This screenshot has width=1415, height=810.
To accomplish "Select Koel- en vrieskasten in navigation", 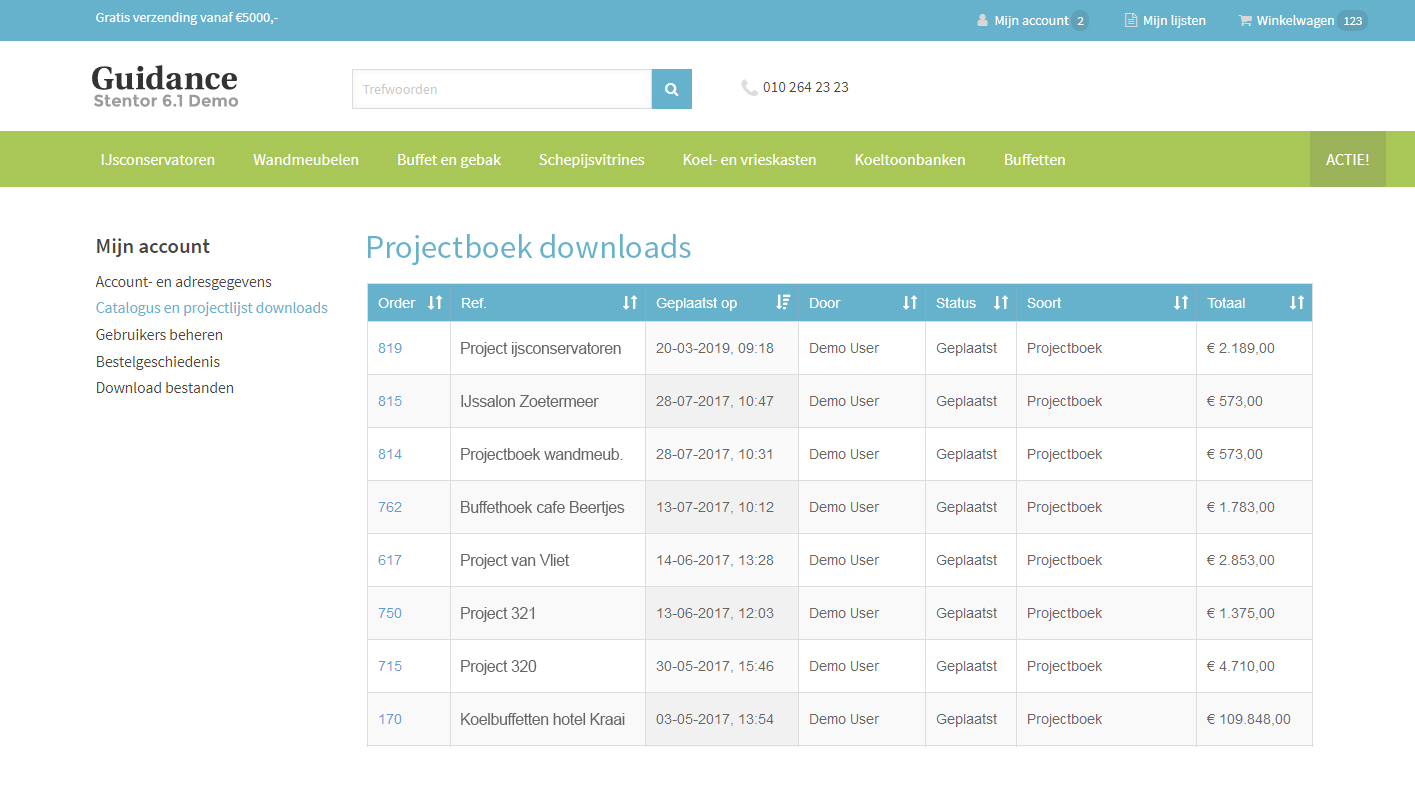I will 749,159.
